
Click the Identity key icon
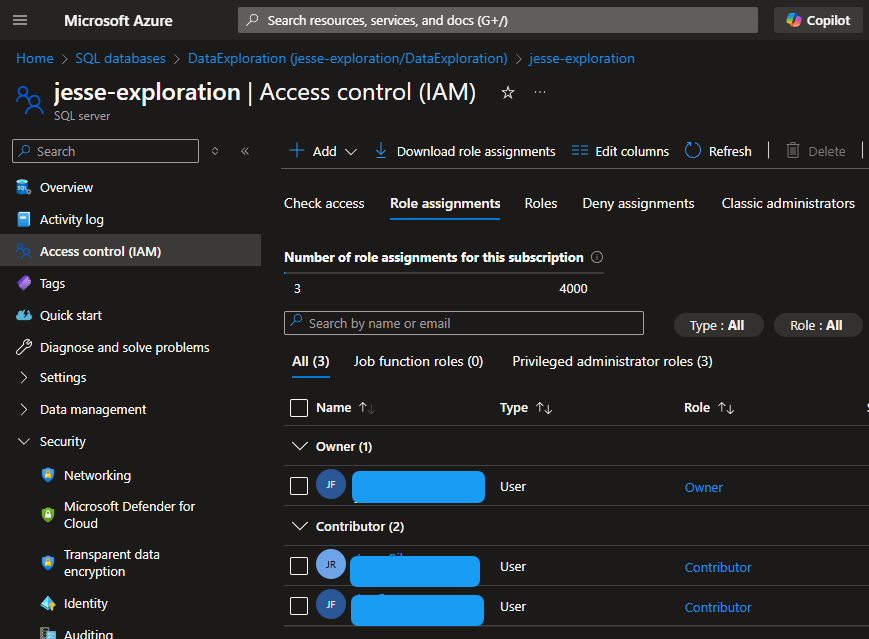(48, 604)
